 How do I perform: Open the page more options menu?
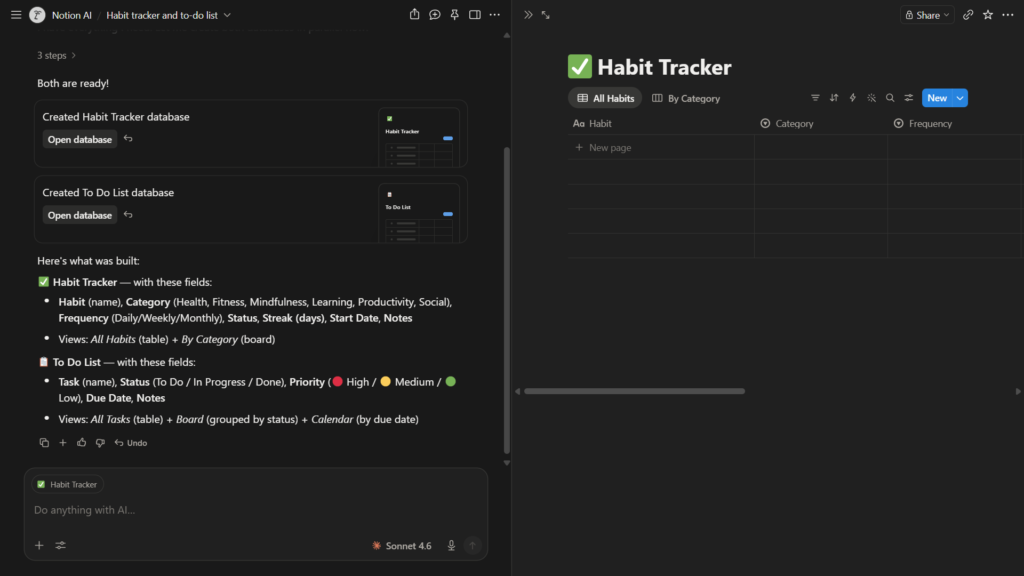coord(1008,14)
